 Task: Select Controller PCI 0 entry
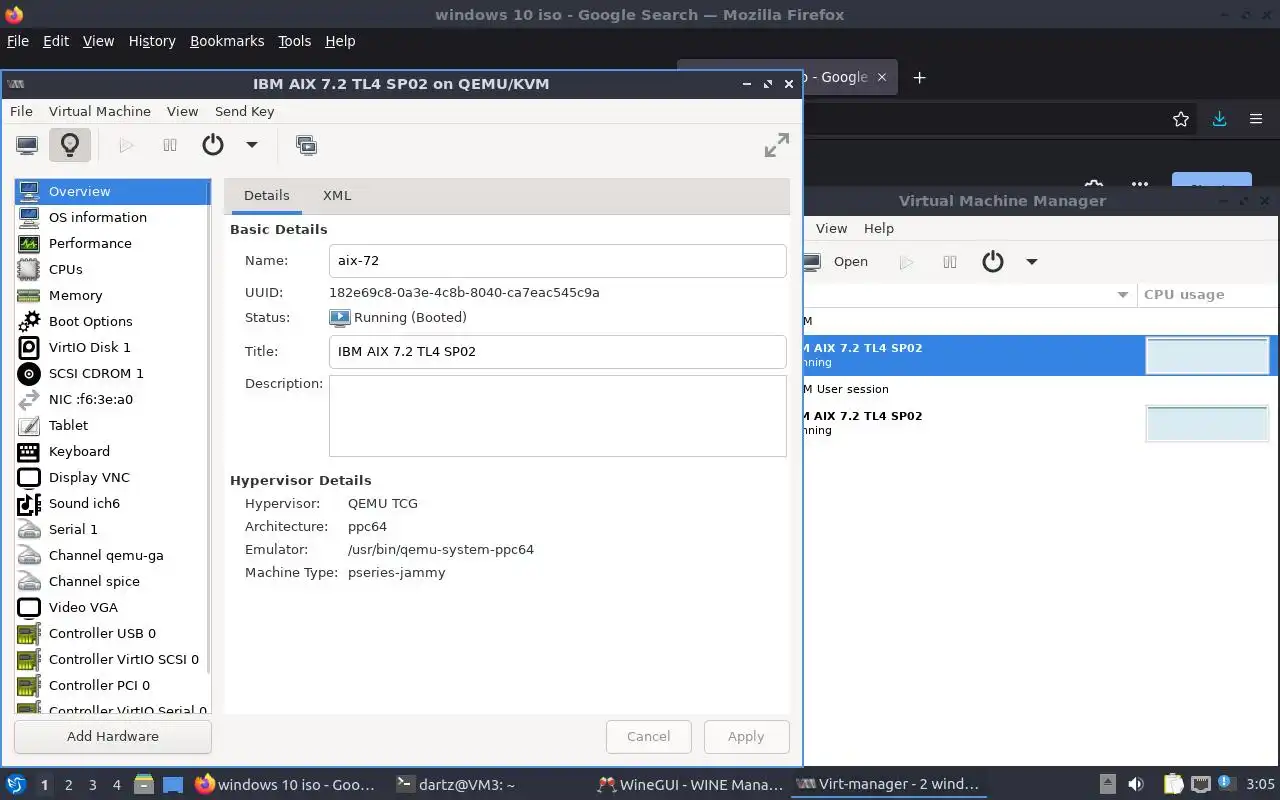point(113,685)
